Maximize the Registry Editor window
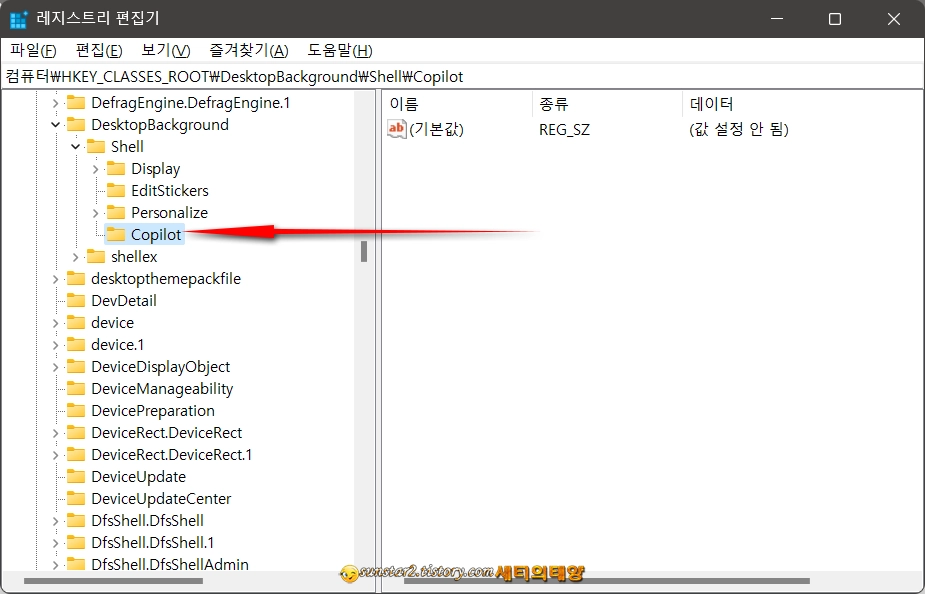The height and width of the screenshot is (594, 925). [x=835, y=19]
